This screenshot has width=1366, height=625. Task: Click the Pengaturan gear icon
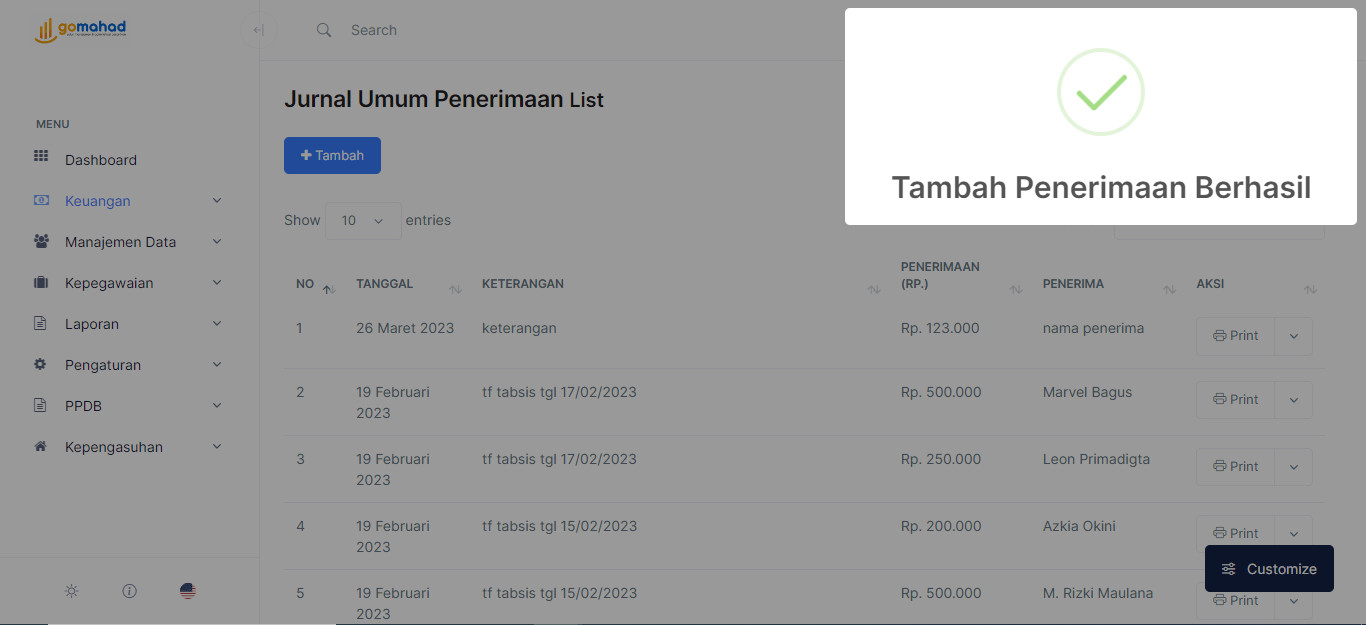tap(41, 365)
